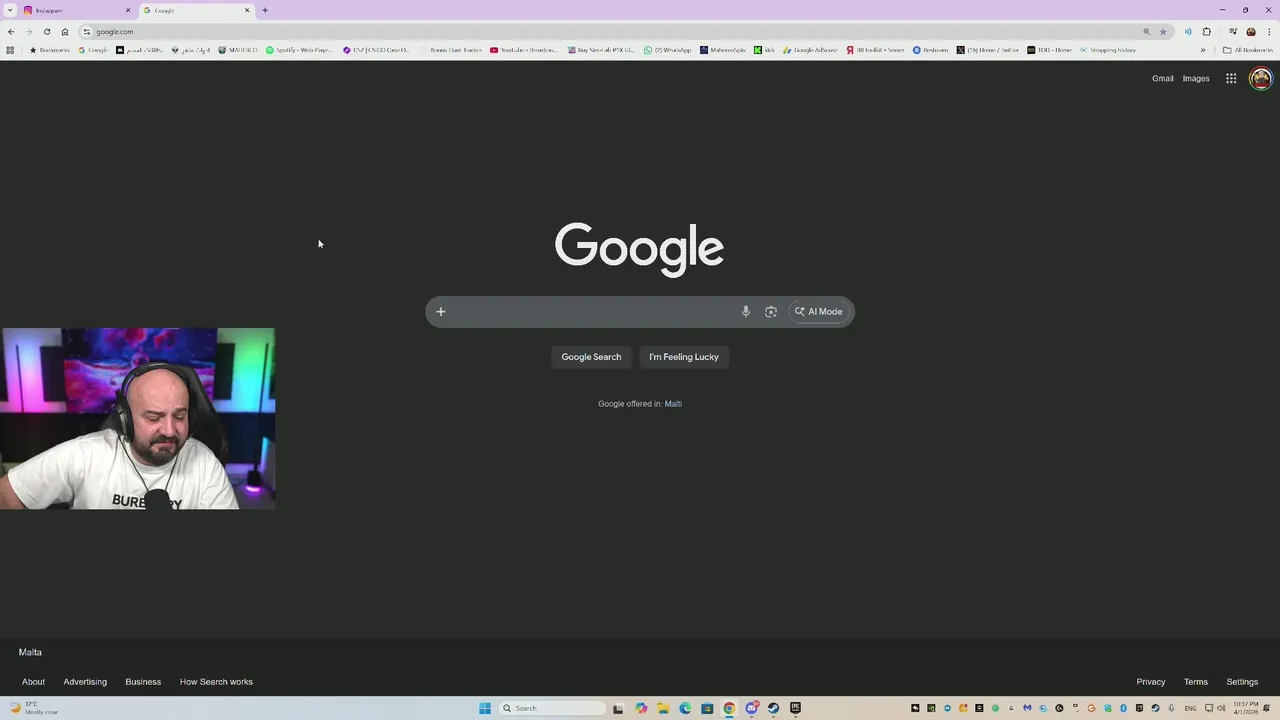Open the About footer link
The width and height of the screenshot is (1280, 720).
coord(33,682)
